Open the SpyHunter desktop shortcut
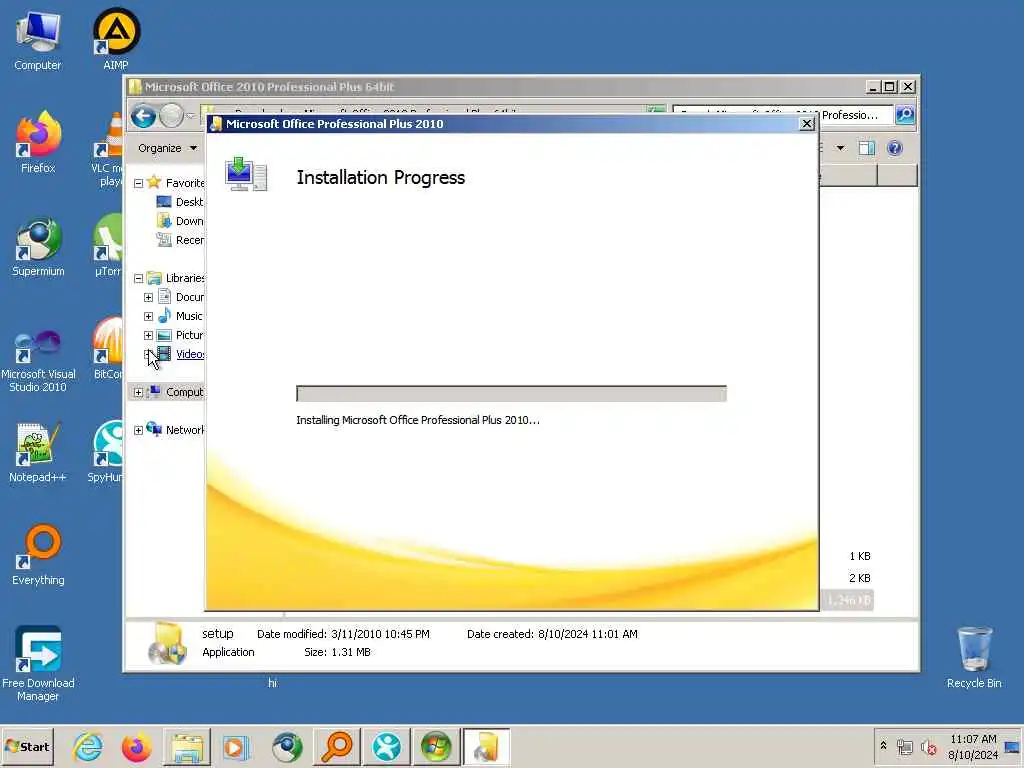 106,453
